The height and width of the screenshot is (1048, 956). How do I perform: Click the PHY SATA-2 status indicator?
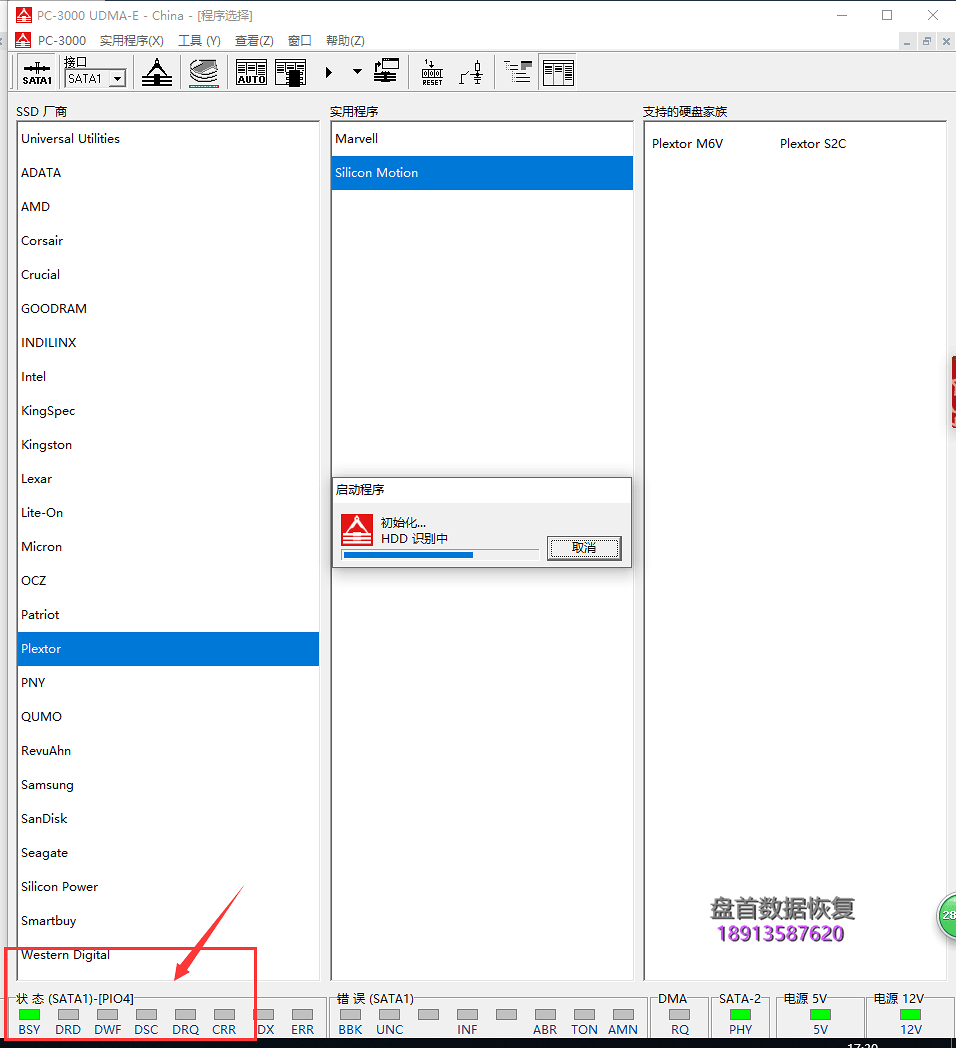[x=740, y=1015]
